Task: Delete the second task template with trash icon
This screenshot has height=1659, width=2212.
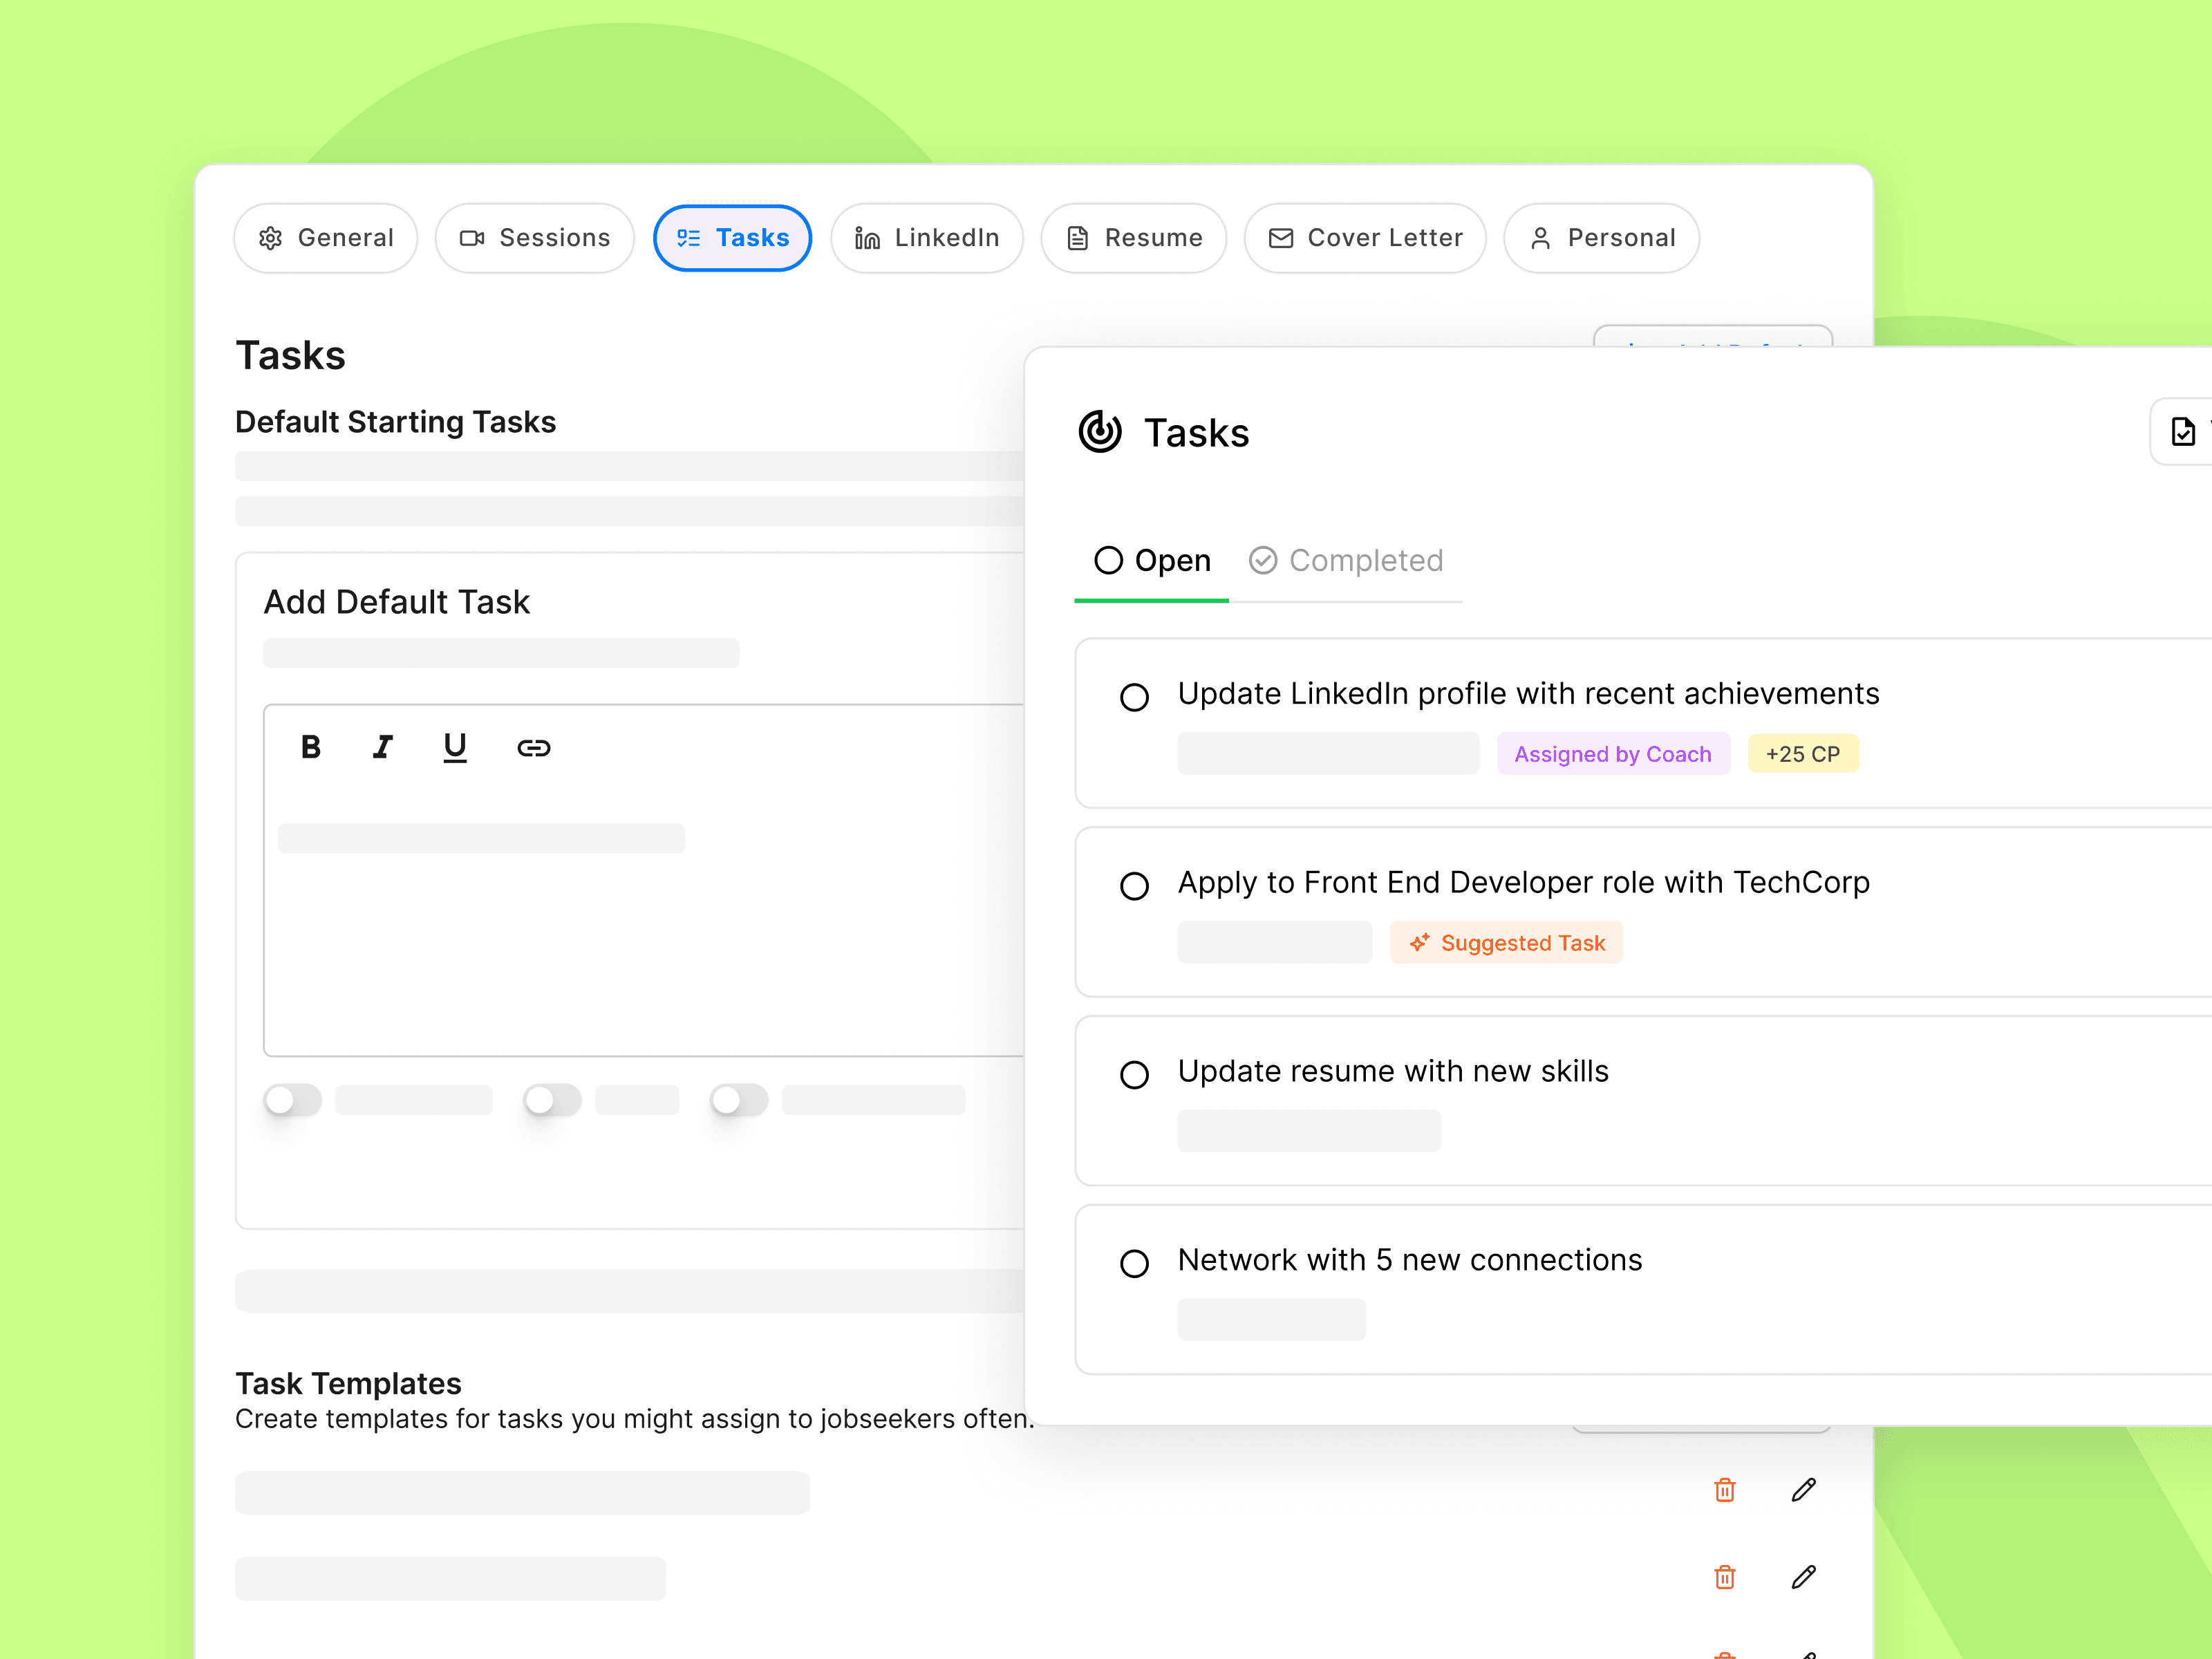Action: (1724, 1577)
